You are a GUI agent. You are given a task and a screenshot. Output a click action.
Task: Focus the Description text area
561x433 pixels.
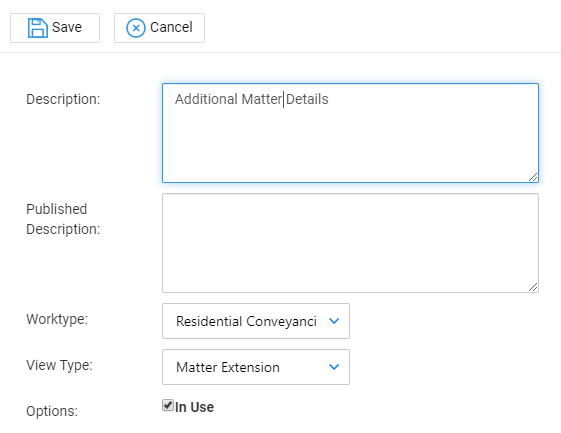(350, 133)
